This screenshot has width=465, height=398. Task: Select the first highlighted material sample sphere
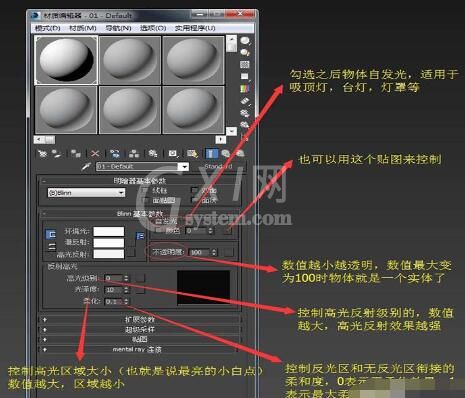click(x=66, y=60)
